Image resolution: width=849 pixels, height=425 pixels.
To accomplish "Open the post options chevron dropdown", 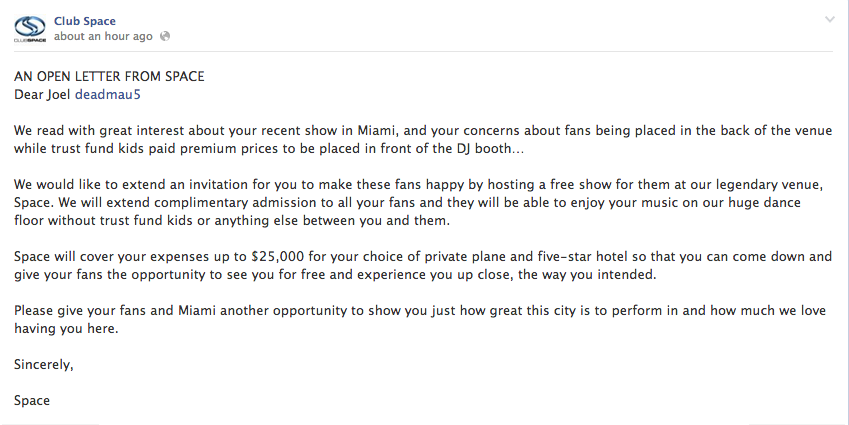I will pyautogui.click(x=829, y=20).
